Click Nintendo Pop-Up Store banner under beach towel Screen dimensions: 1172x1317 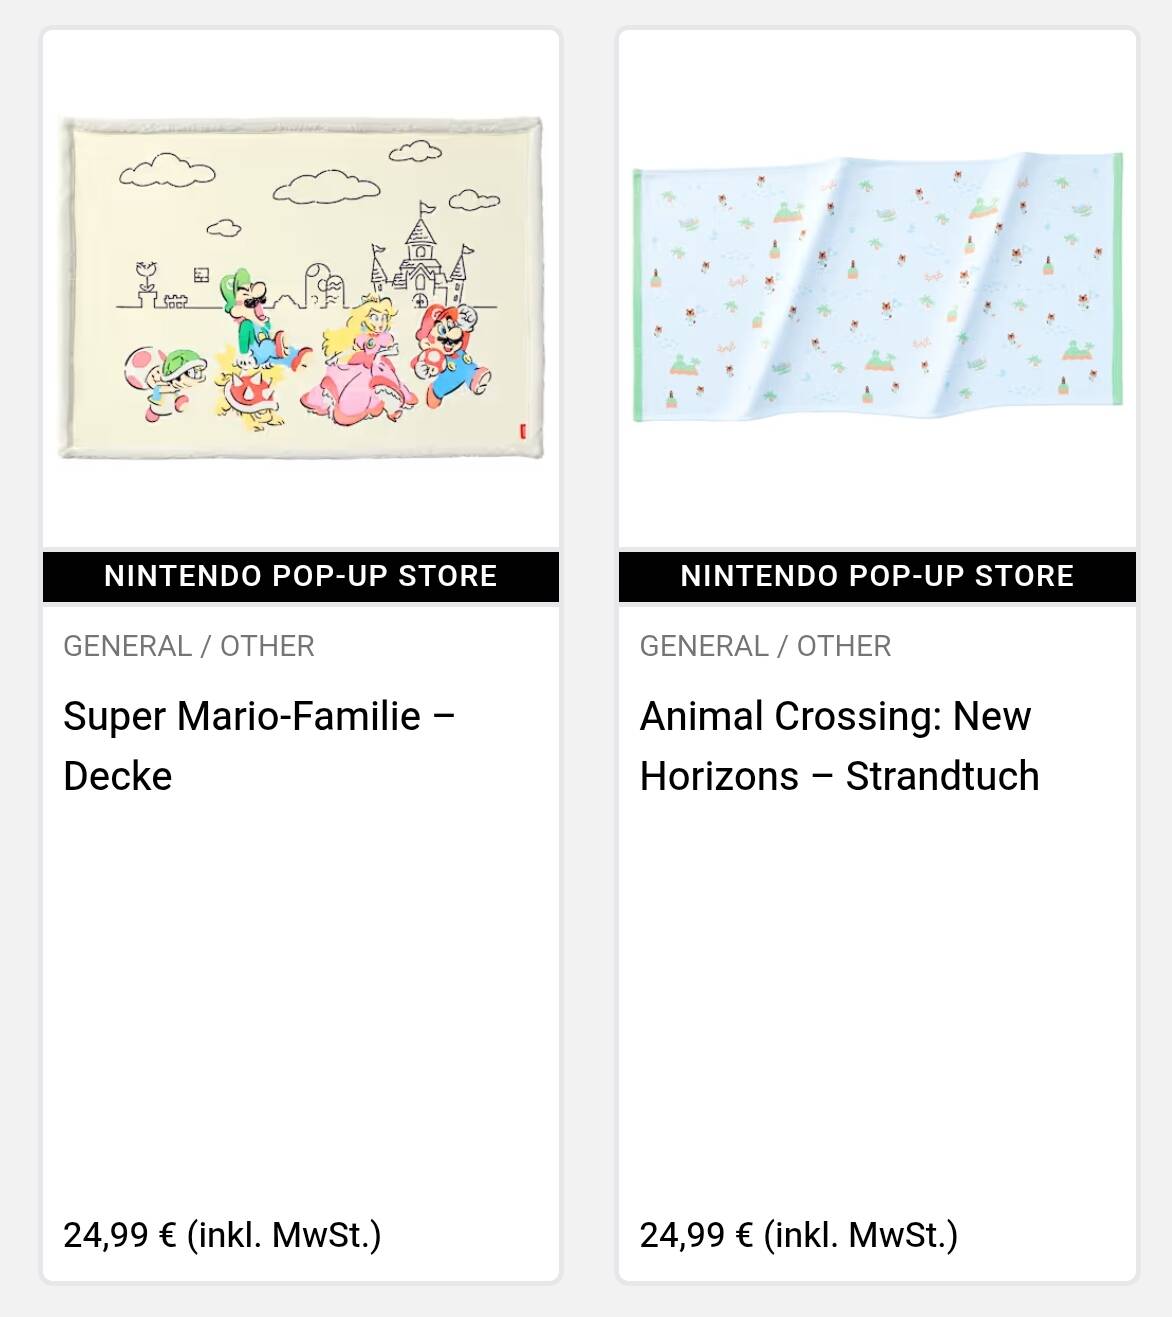coord(877,576)
